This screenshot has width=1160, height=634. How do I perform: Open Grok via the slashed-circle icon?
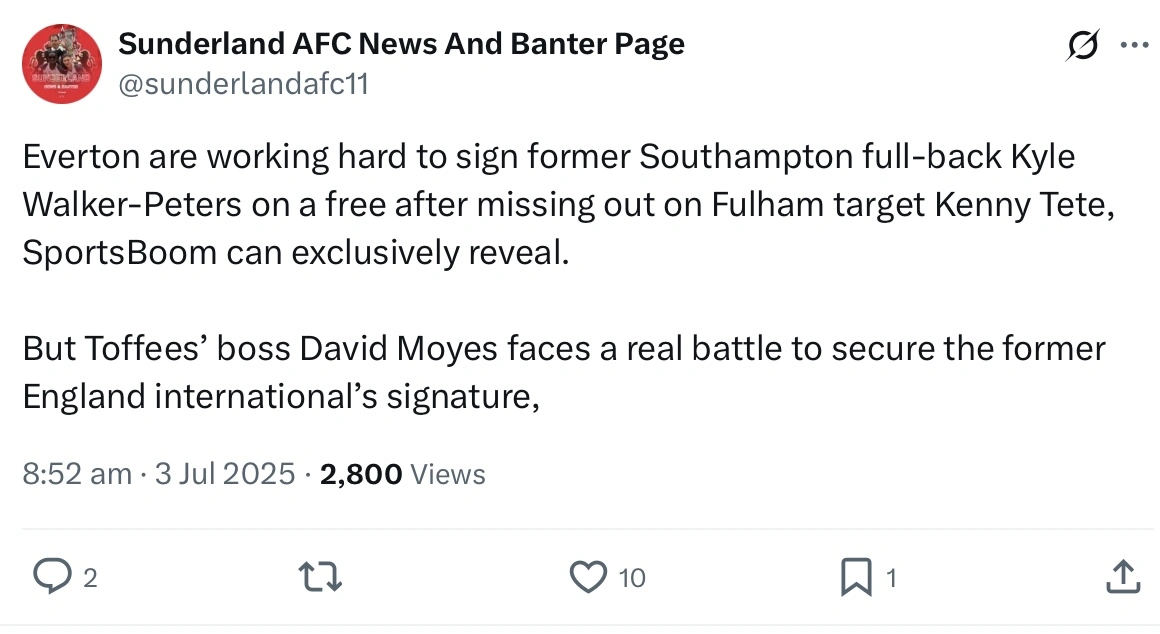[x=1082, y=46]
